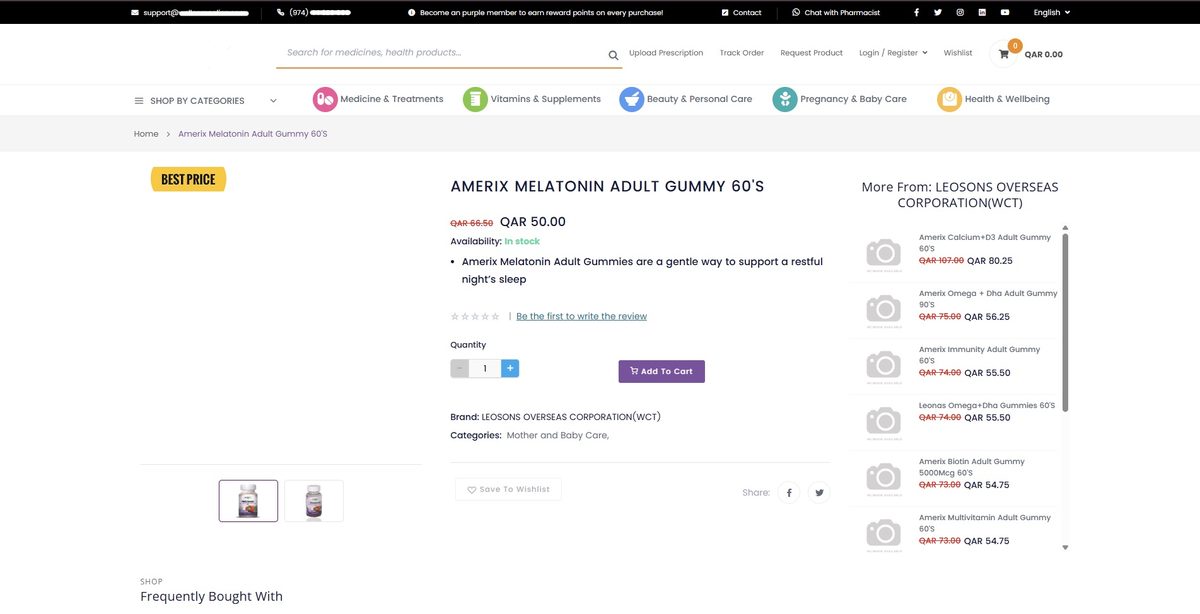
Task: Open the English language dropdown
Action: pos(1052,12)
